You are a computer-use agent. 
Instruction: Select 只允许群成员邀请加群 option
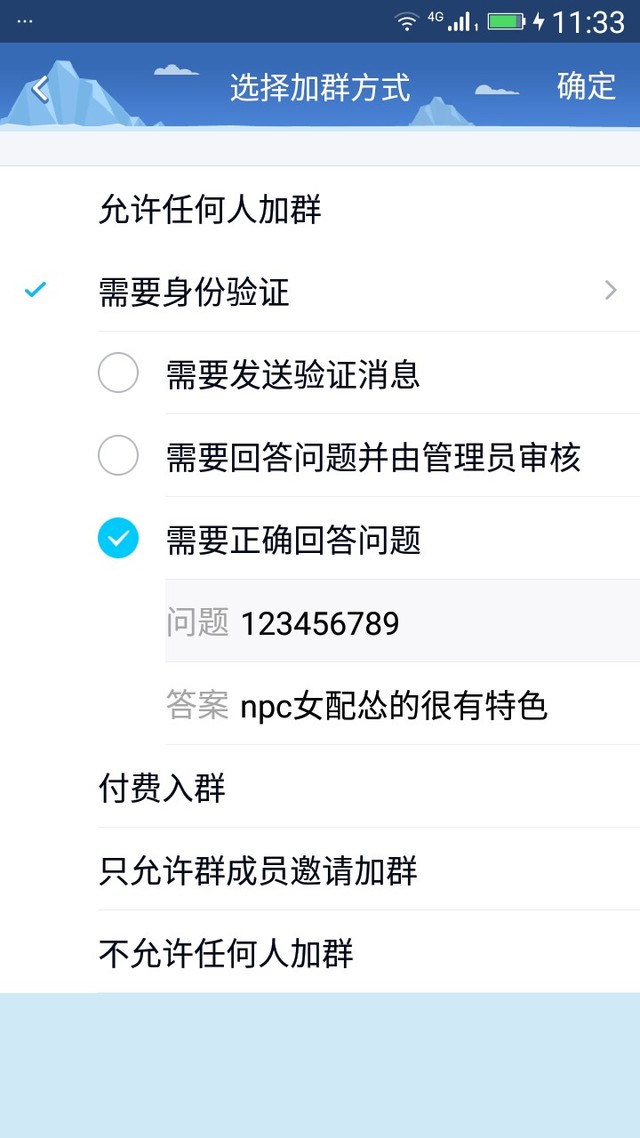click(257, 870)
